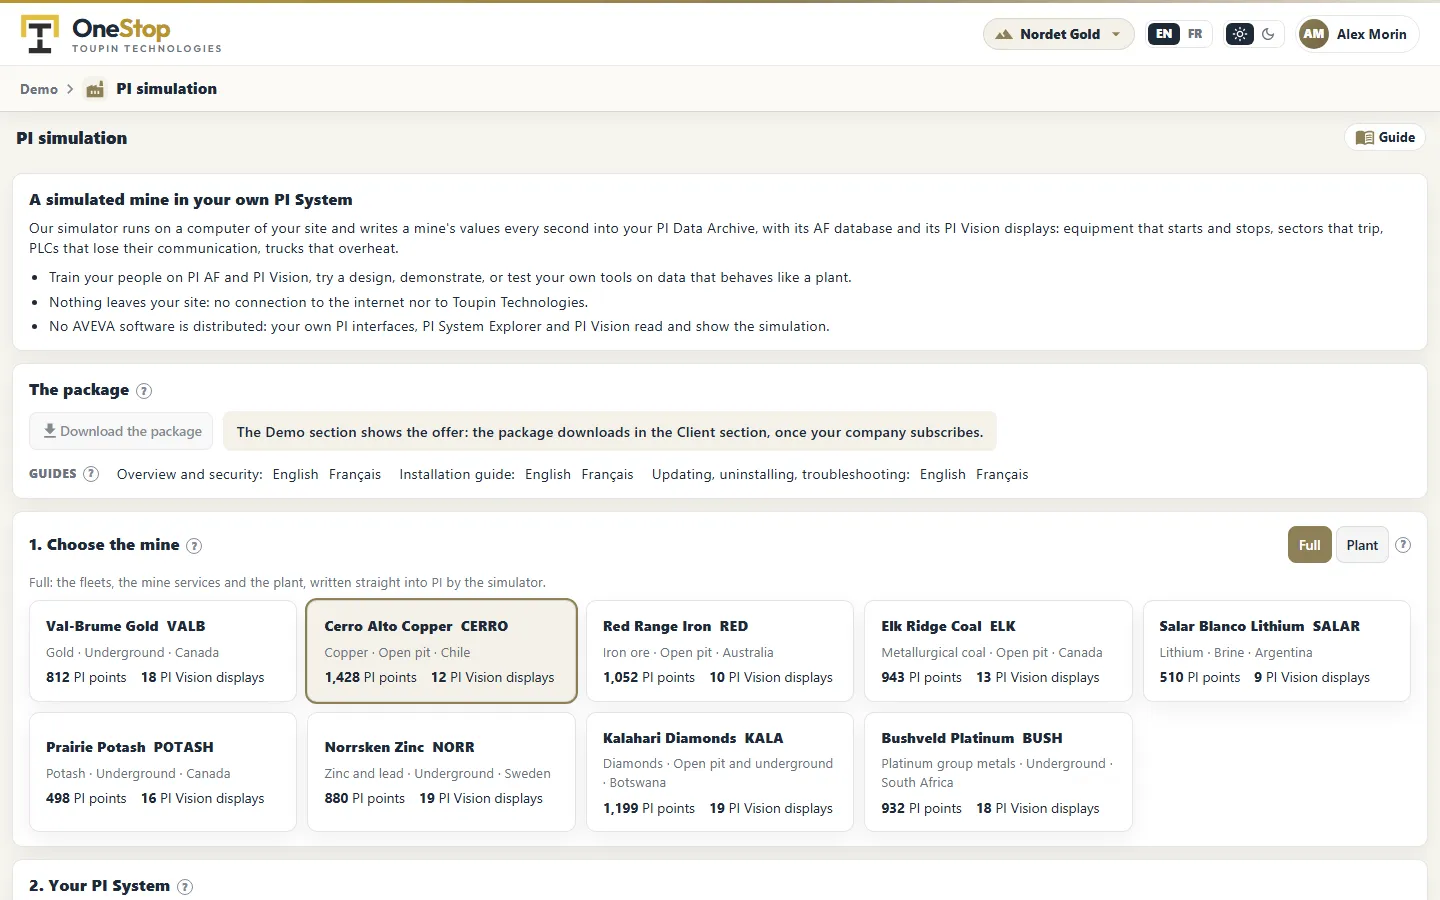The width and height of the screenshot is (1440, 900).
Task: Click the help icon beside The package
Action: click(x=144, y=391)
